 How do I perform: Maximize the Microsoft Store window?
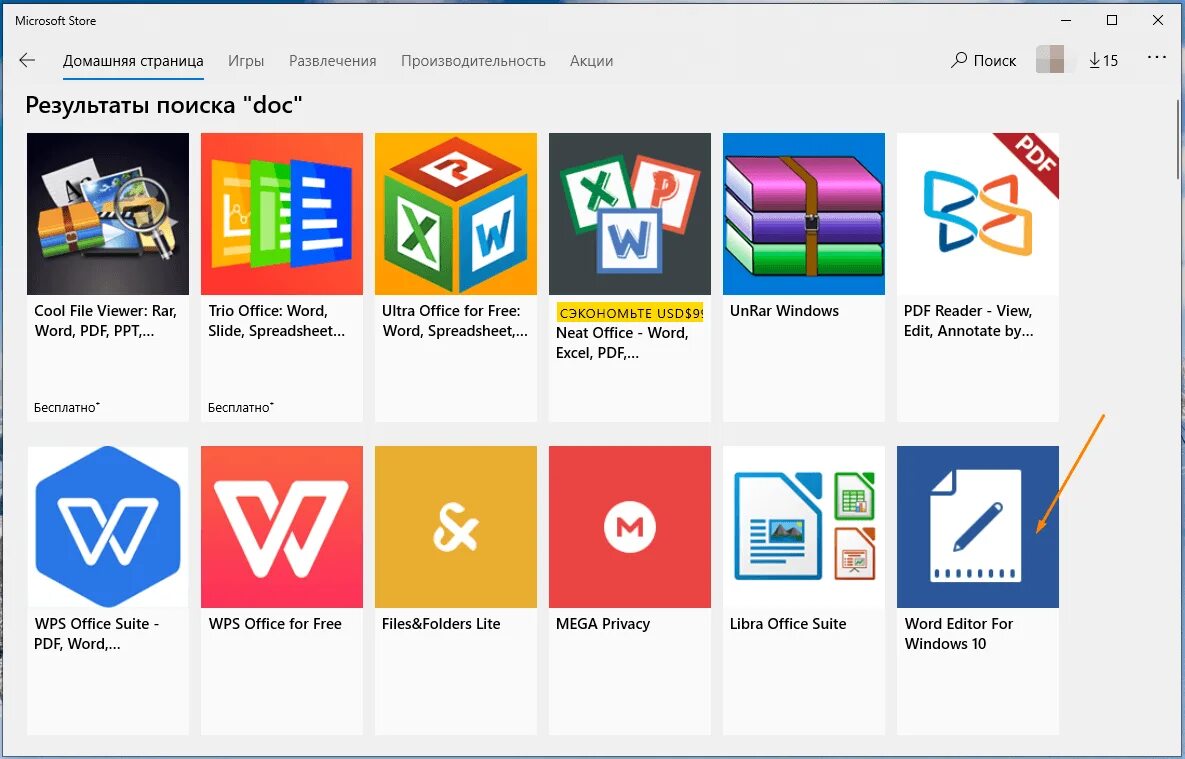pyautogui.click(x=1112, y=20)
